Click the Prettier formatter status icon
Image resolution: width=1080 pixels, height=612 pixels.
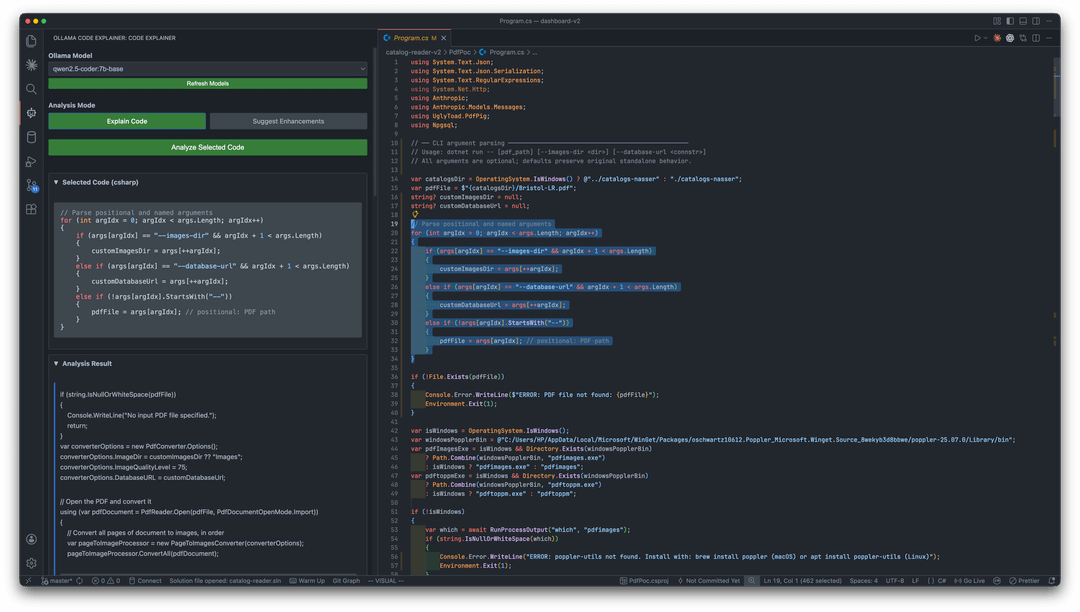[x=1022, y=580]
